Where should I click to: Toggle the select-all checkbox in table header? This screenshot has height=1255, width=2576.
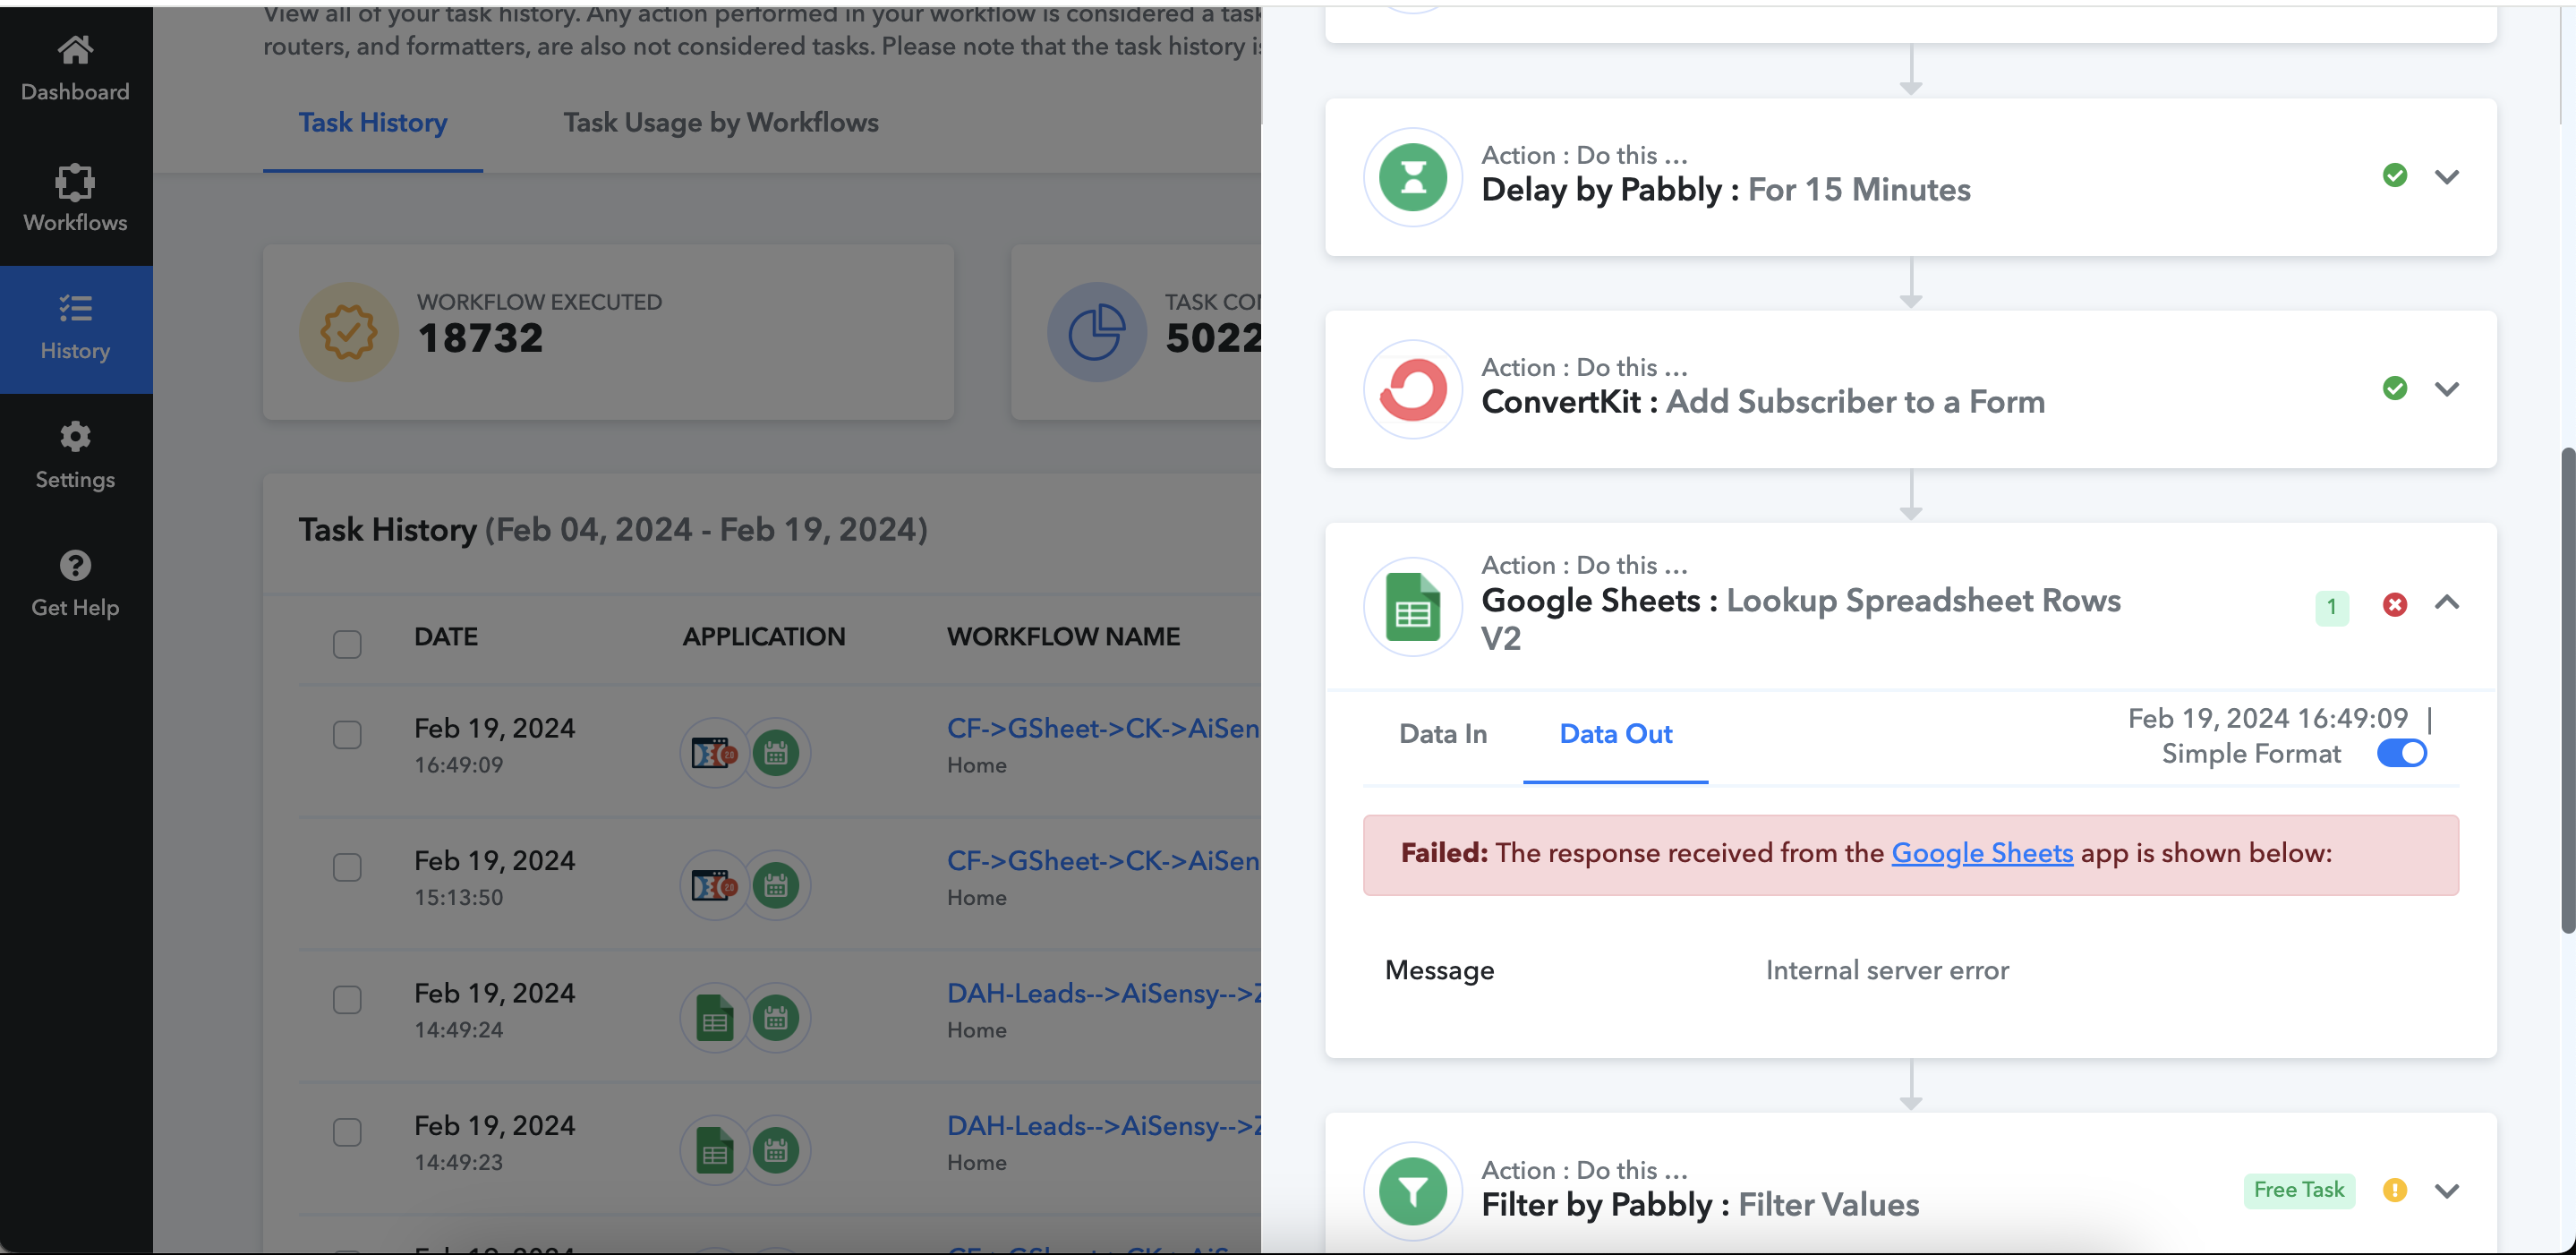click(347, 643)
